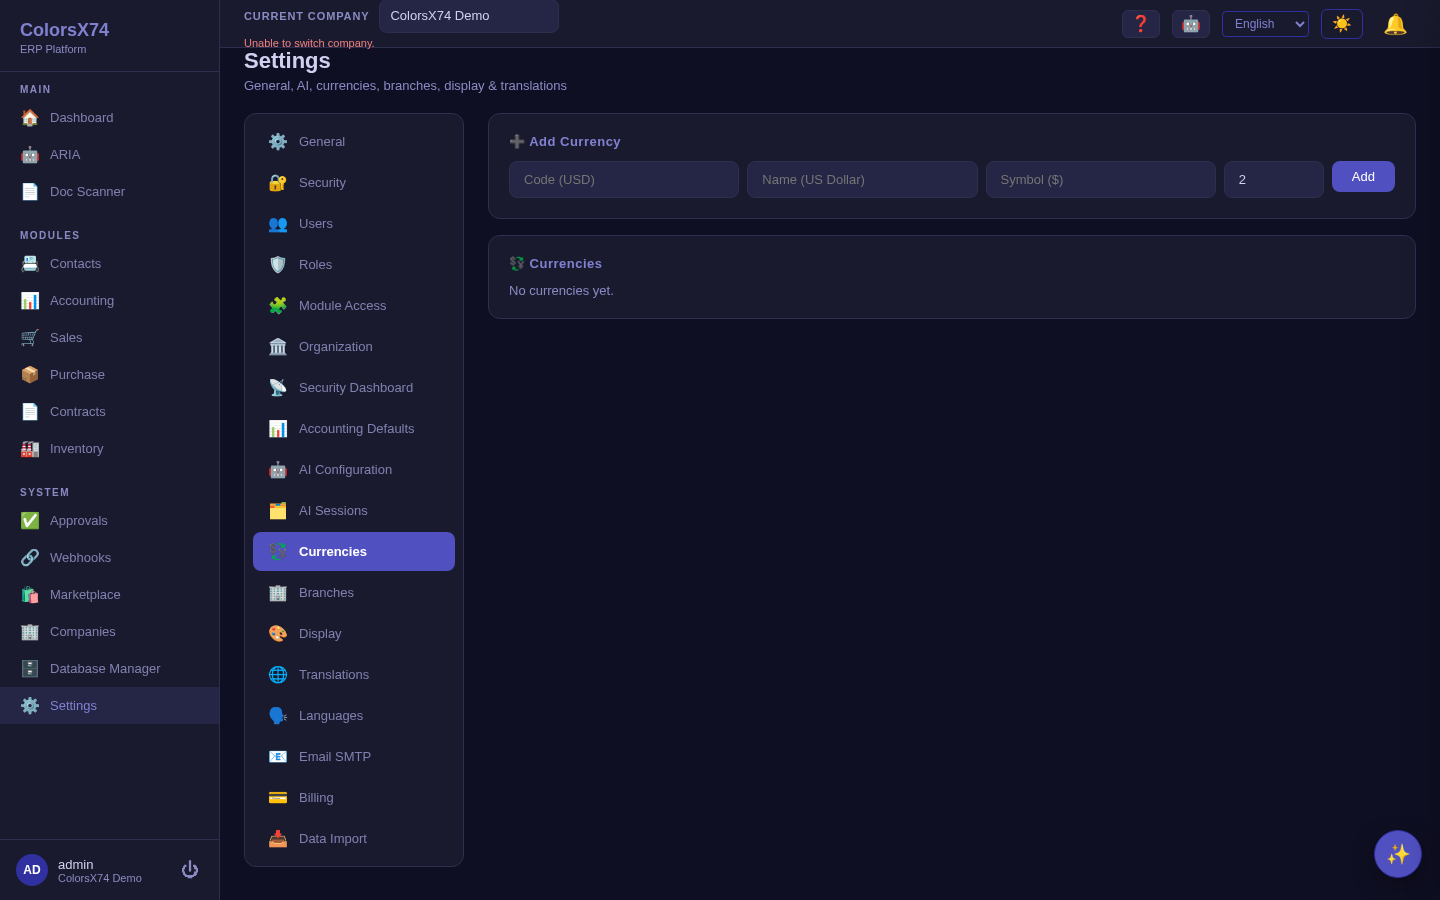
Task: Open the Current Company selector
Action: tap(469, 16)
